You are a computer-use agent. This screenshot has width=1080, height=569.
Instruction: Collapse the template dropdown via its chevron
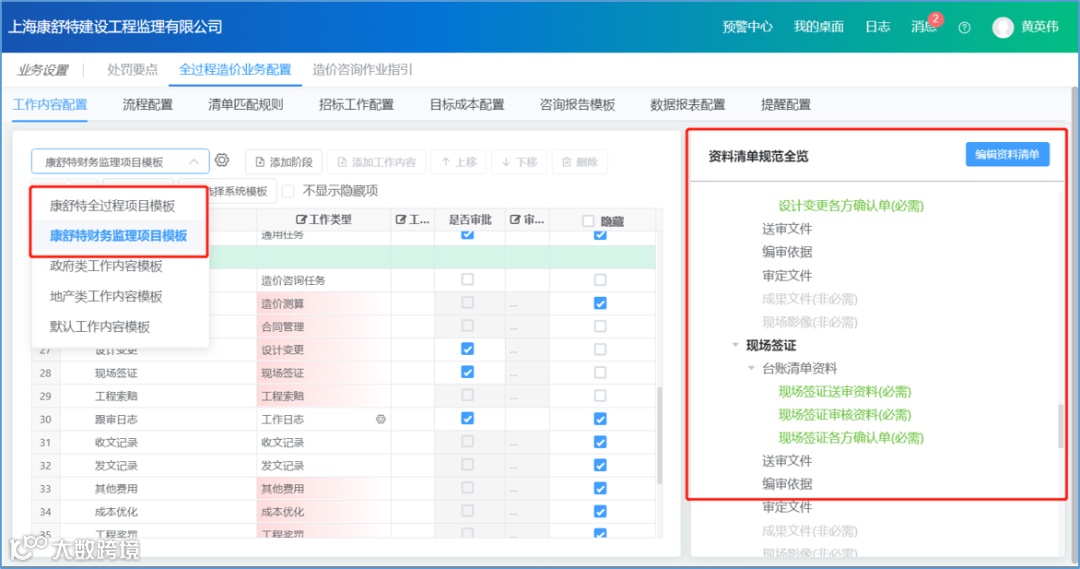coord(194,162)
